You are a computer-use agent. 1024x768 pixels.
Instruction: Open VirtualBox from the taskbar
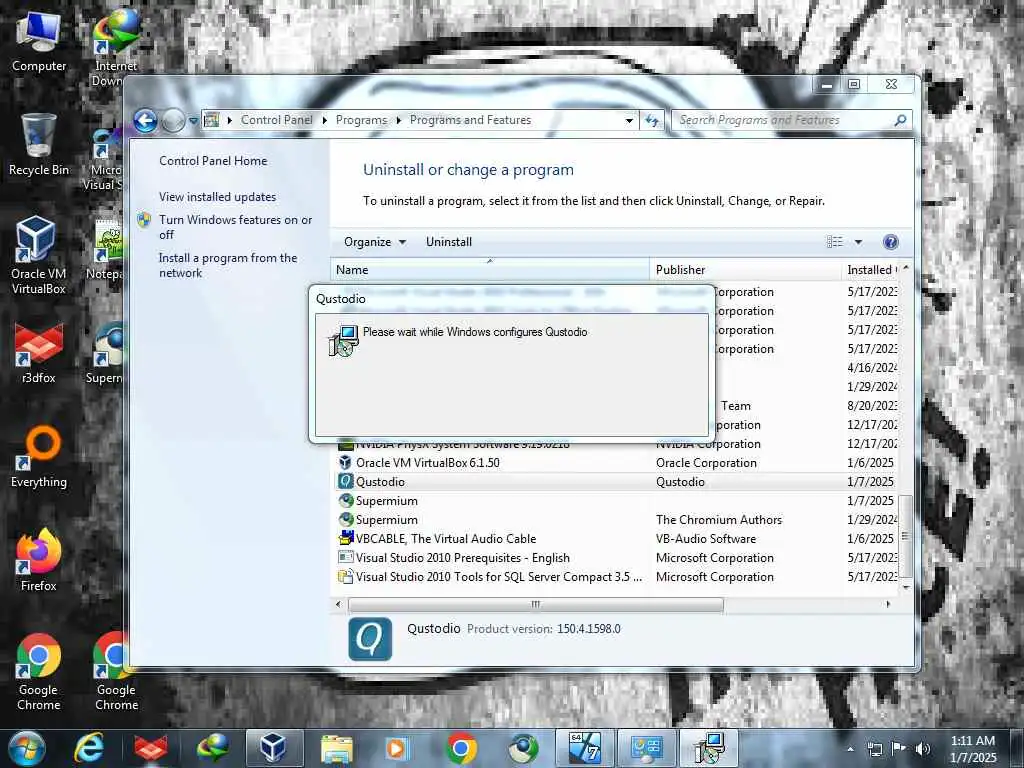(274, 748)
